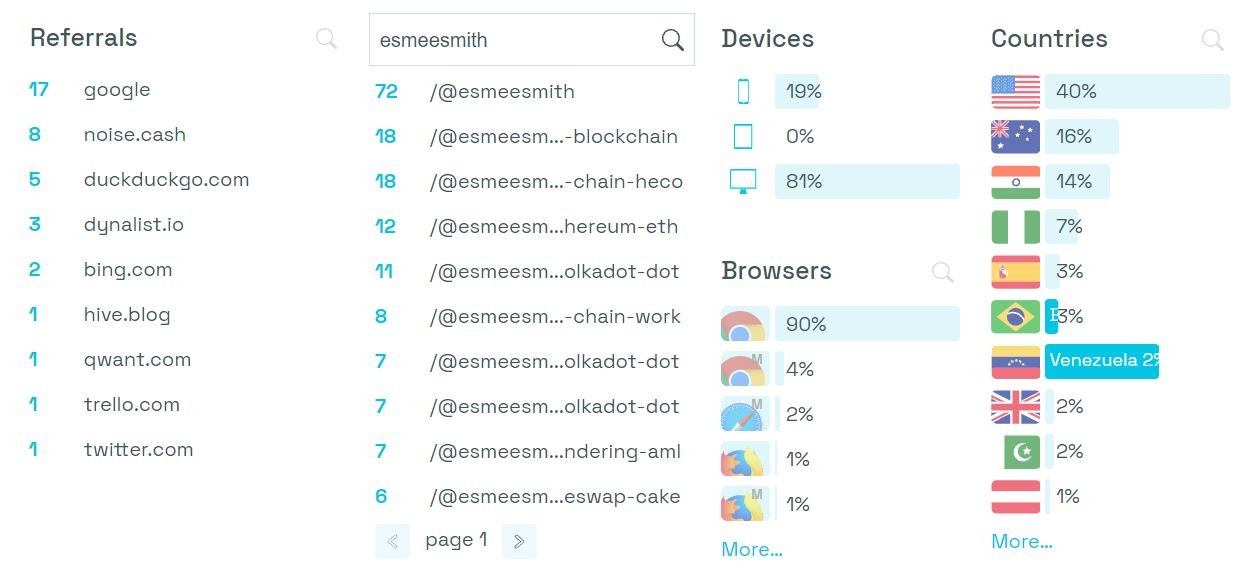The height and width of the screenshot is (585, 1252).
Task: Click the Venezuela flag icon
Action: click(x=1015, y=361)
